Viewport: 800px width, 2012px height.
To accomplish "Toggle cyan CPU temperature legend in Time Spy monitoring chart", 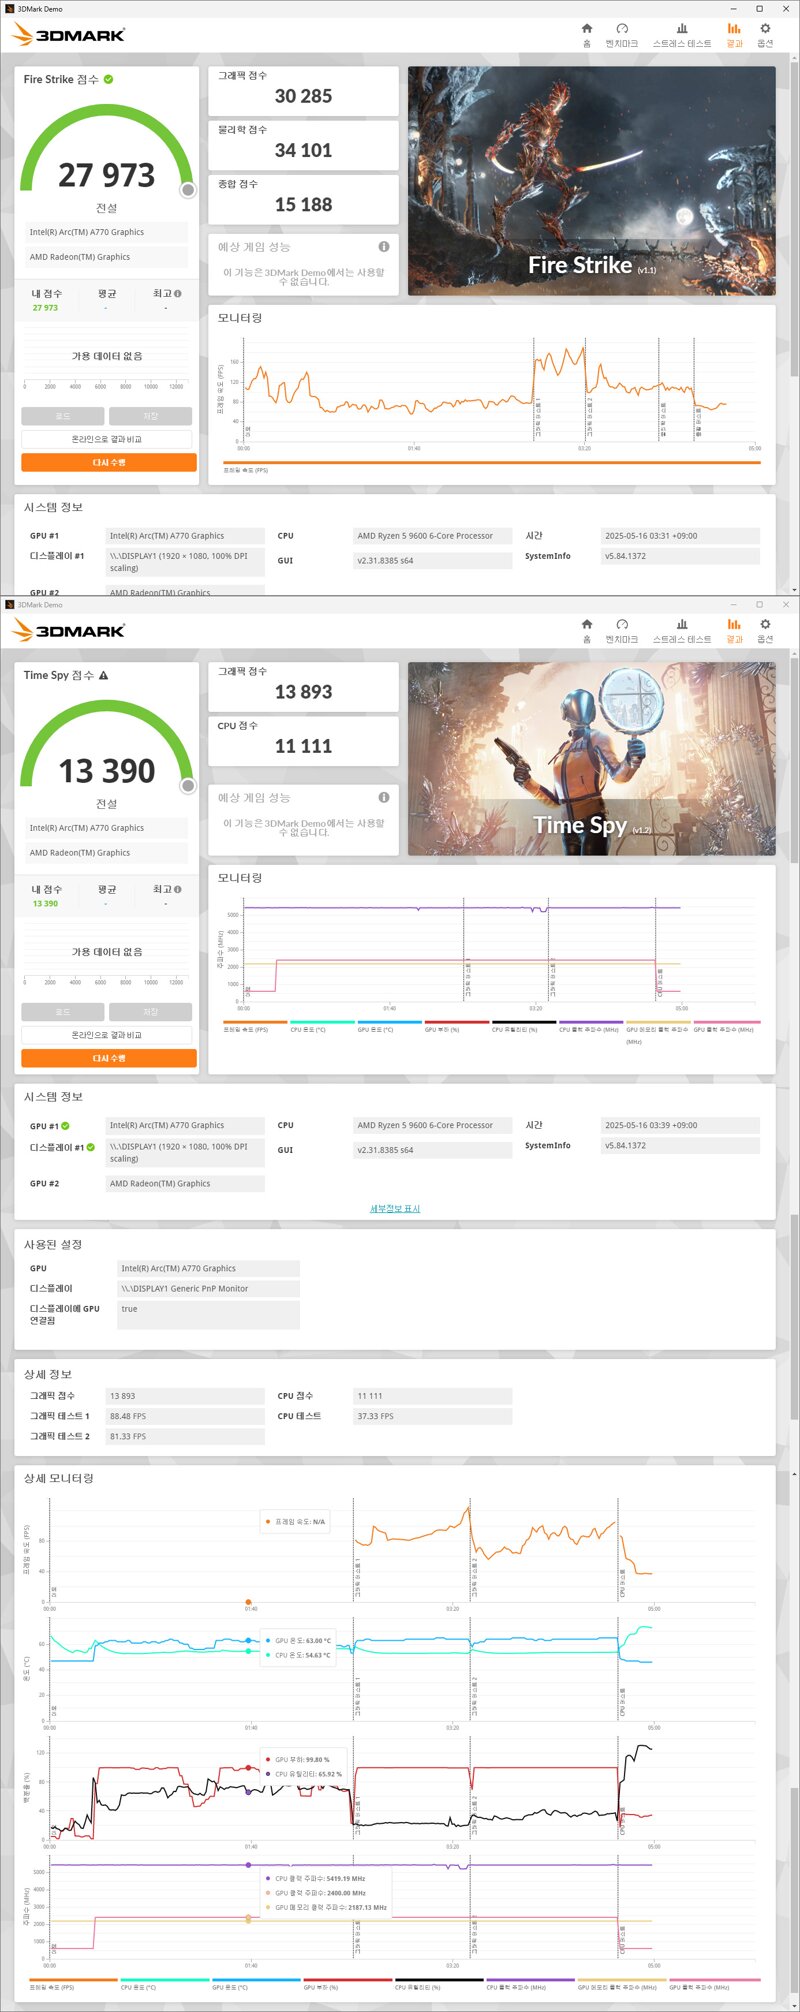I will (322, 1027).
